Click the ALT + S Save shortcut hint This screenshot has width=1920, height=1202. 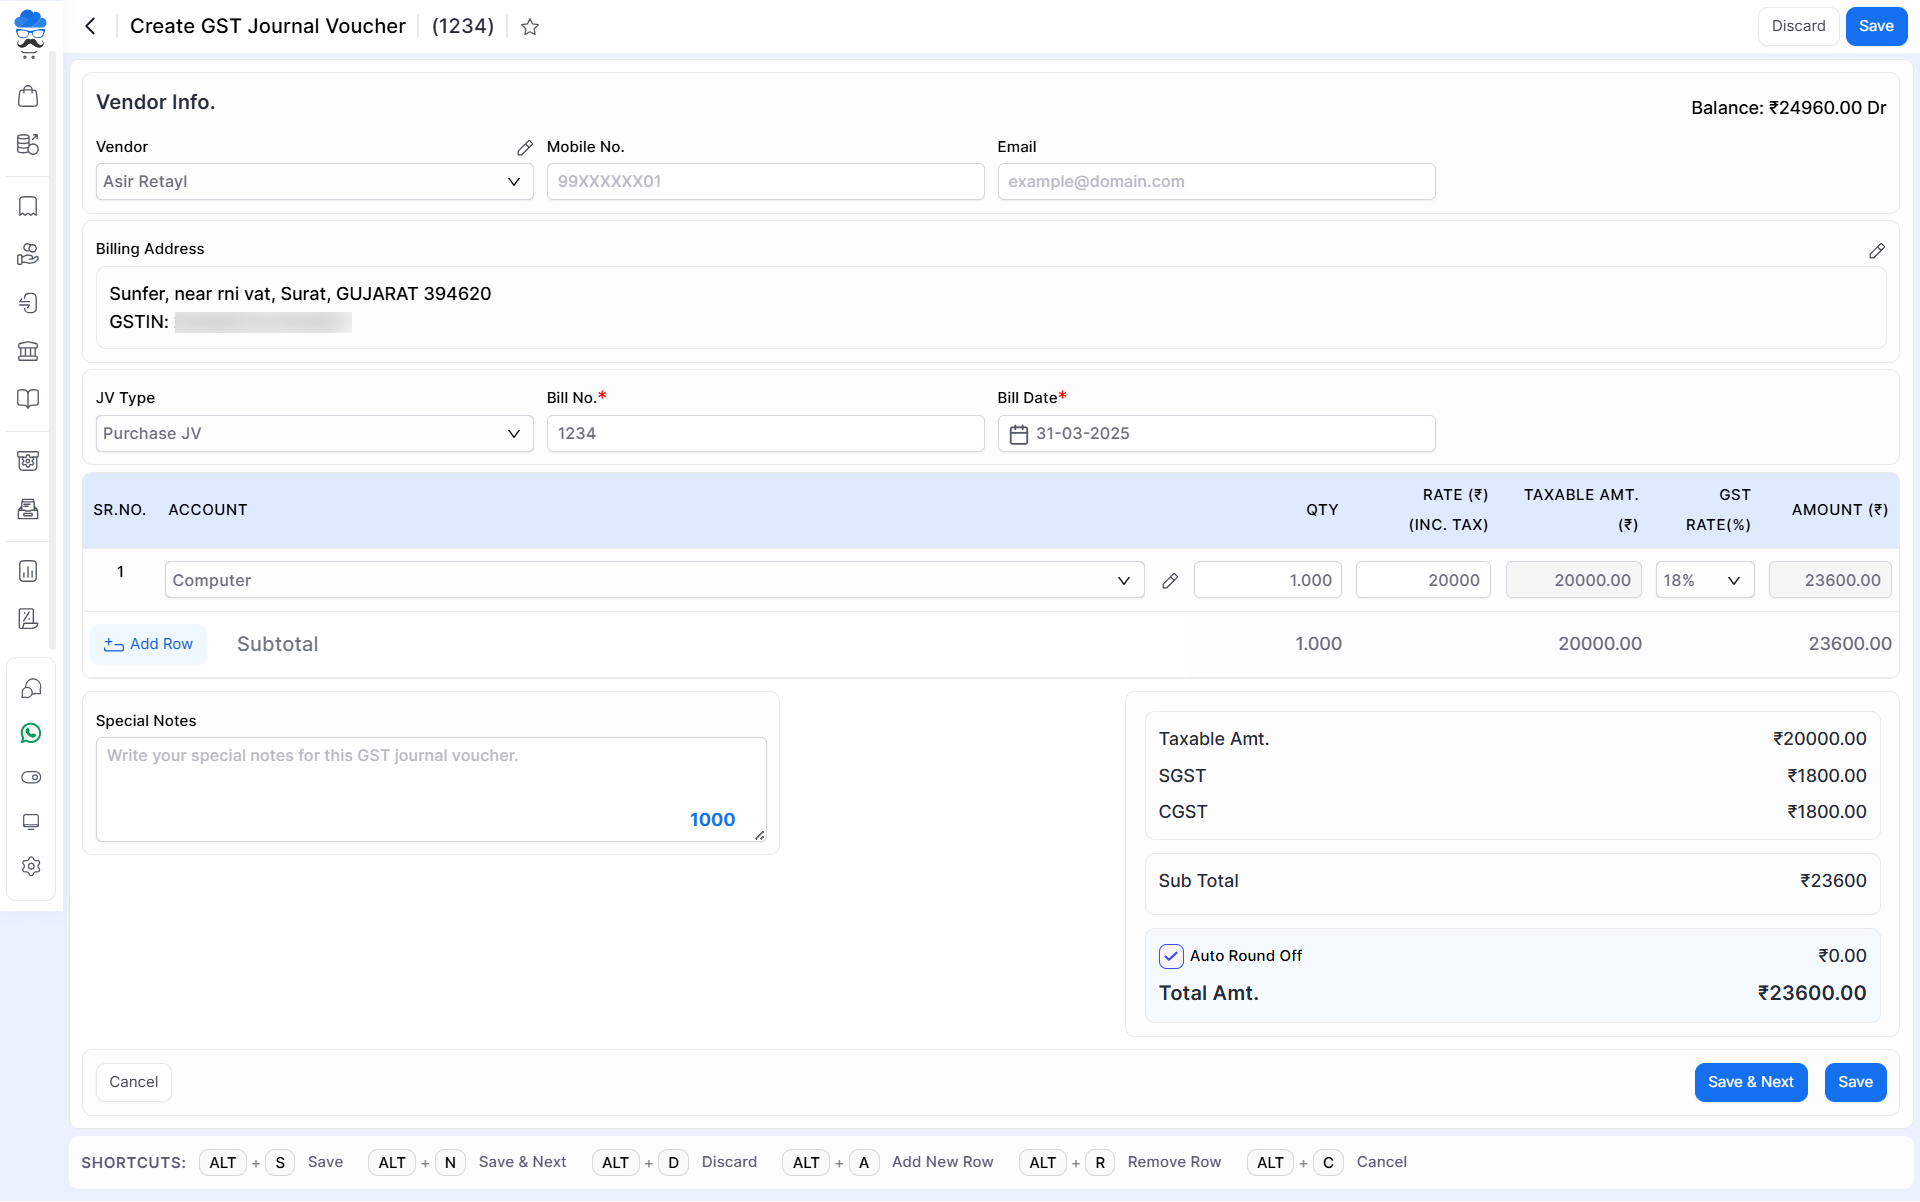[x=272, y=1163]
